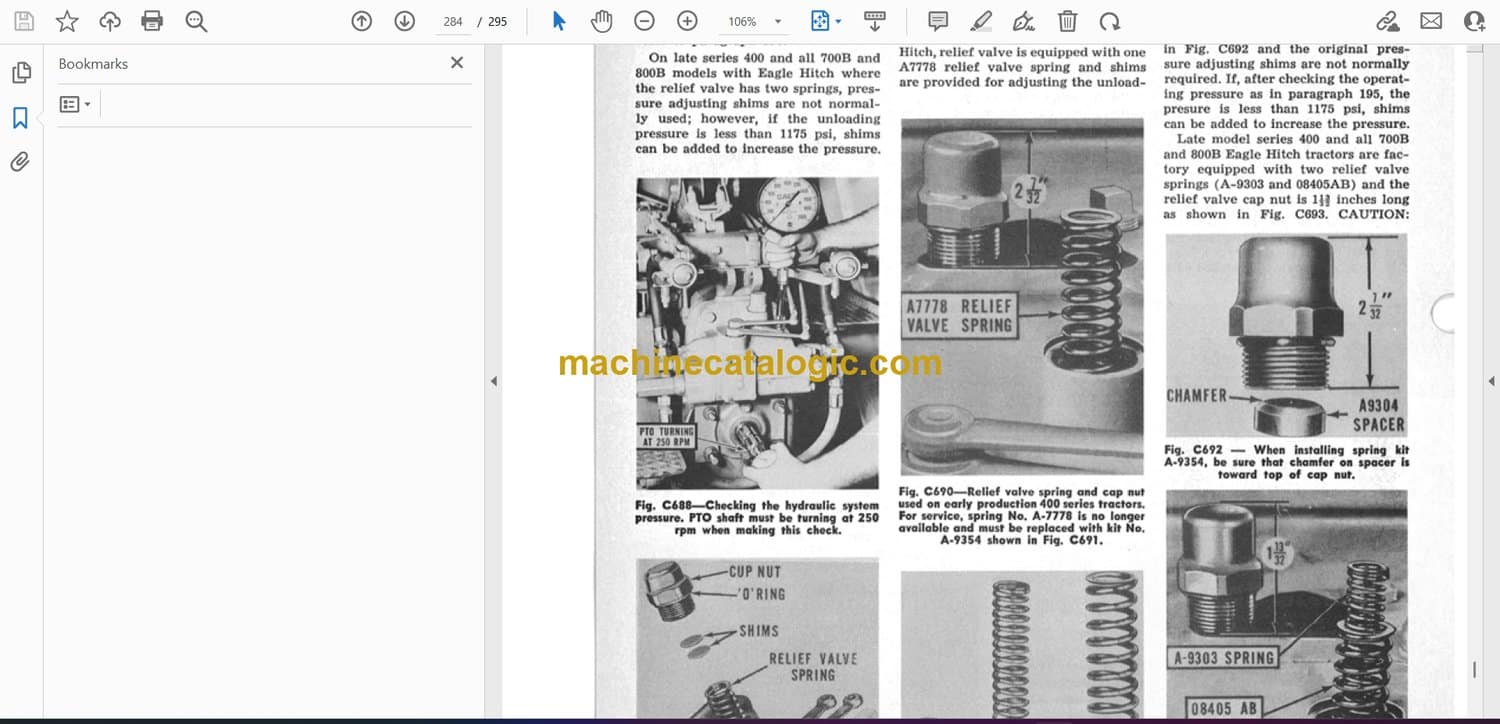Image resolution: width=1500 pixels, height=724 pixels.
Task: Go to the previous page
Action: coord(362,21)
